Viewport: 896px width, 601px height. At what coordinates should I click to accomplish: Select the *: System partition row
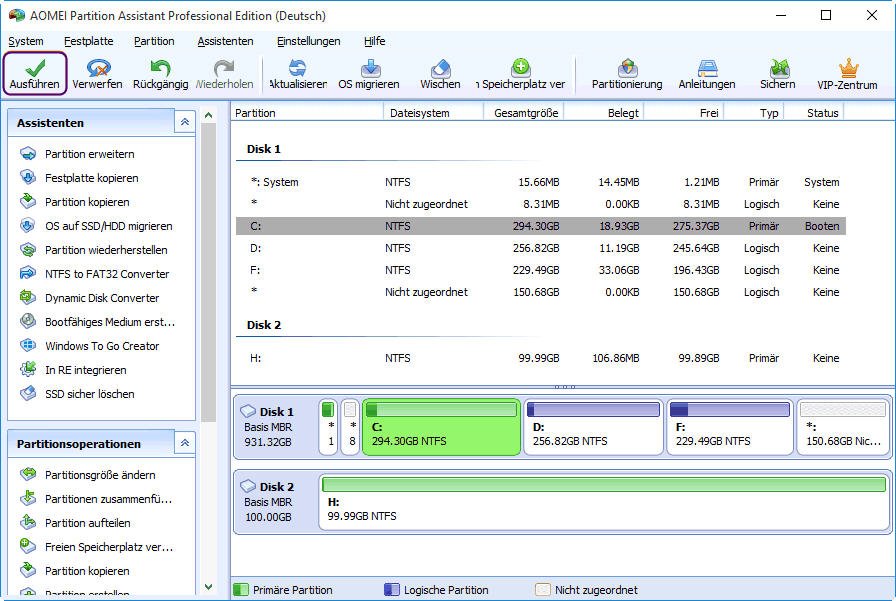pos(541,182)
